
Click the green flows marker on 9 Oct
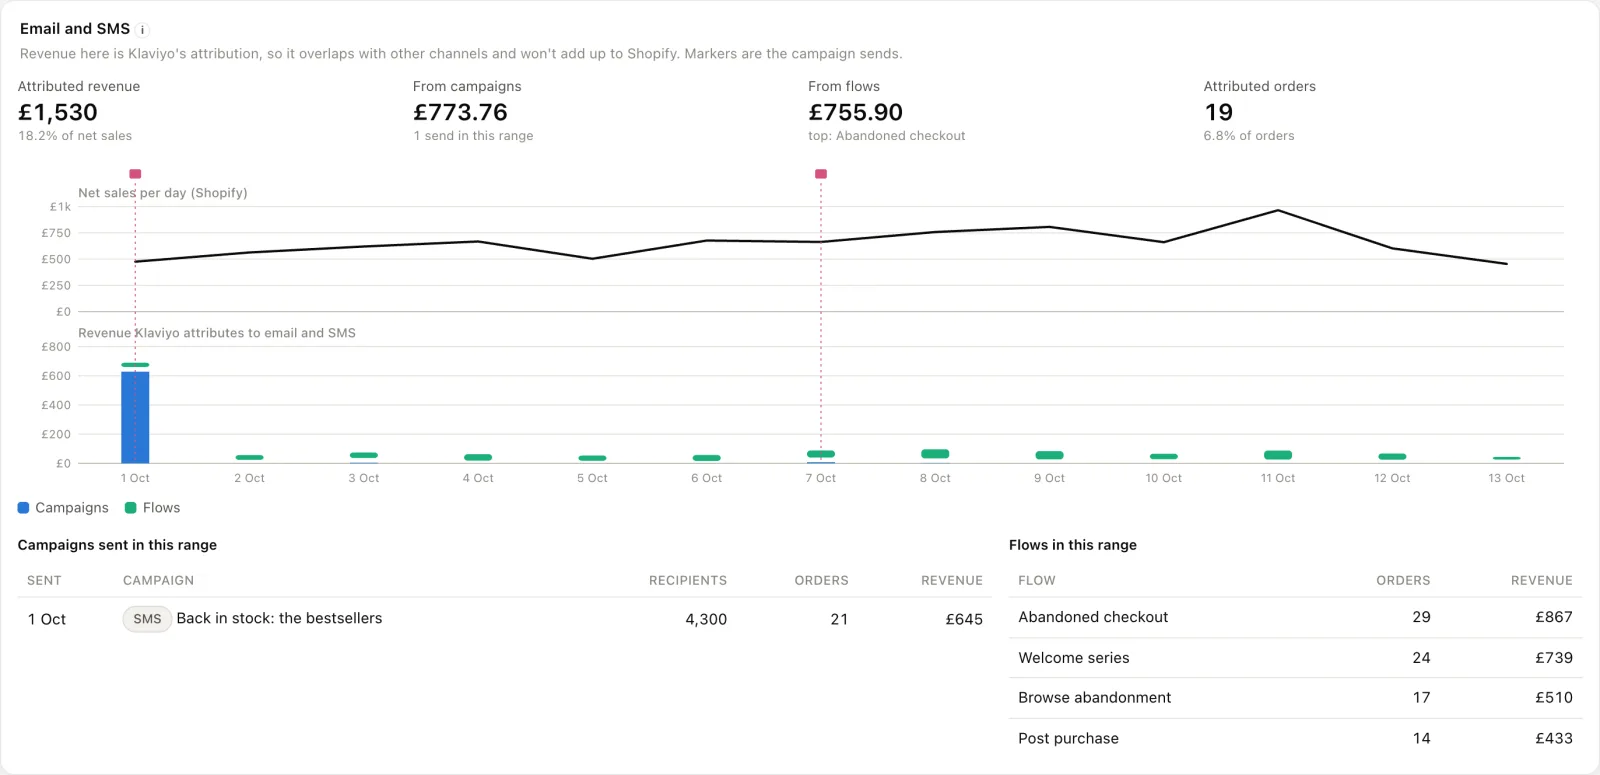point(1049,455)
